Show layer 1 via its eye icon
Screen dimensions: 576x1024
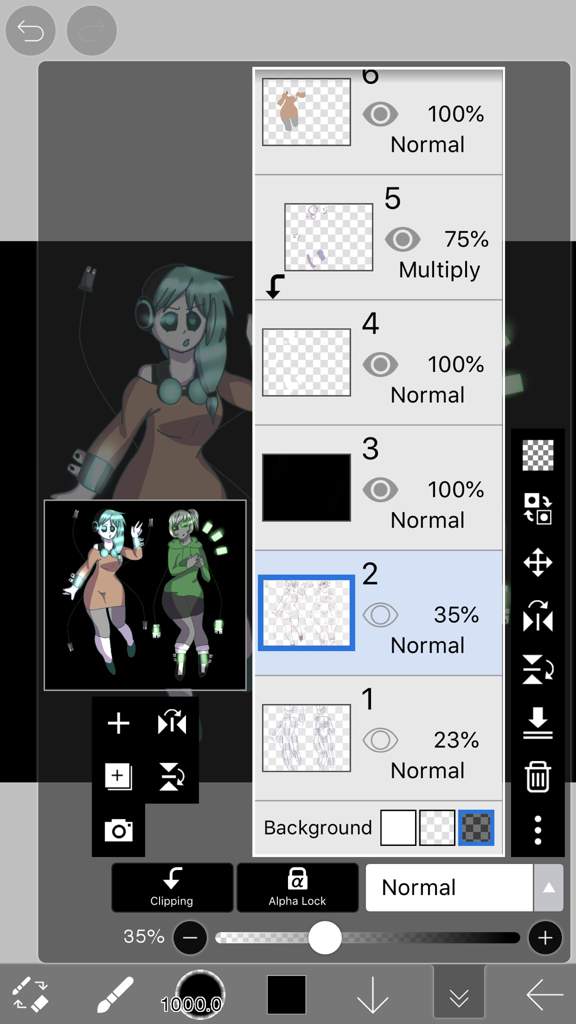[x=380, y=740]
